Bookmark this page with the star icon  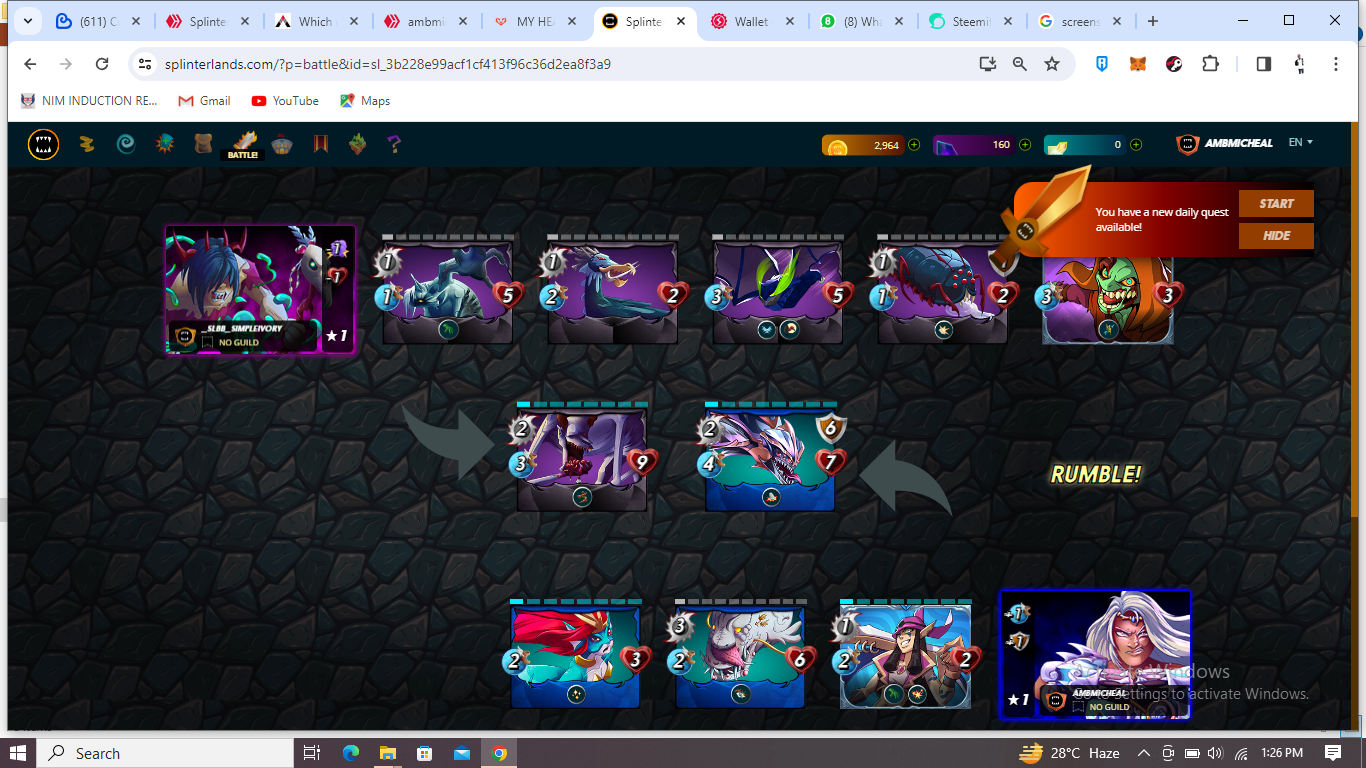1052,64
